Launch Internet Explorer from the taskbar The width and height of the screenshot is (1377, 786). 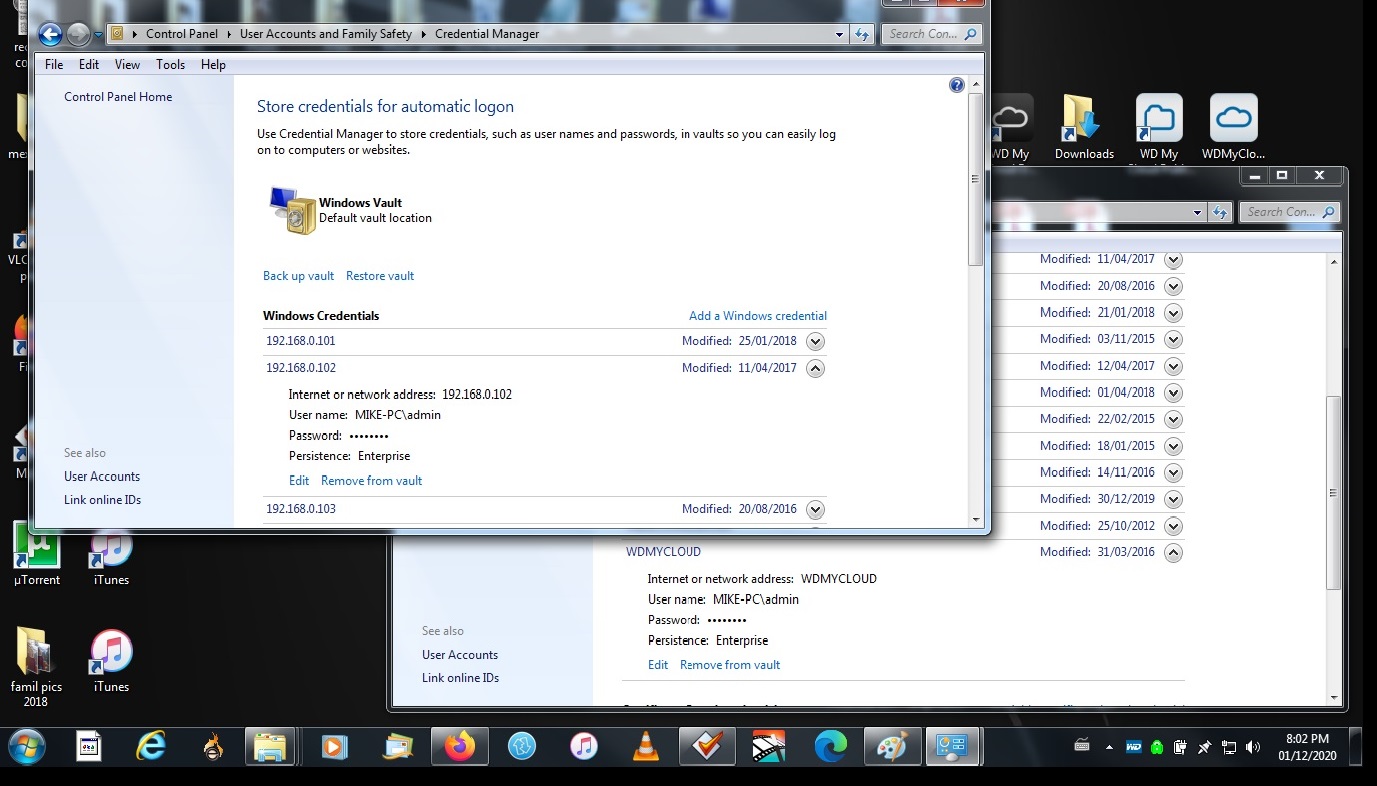click(x=151, y=746)
